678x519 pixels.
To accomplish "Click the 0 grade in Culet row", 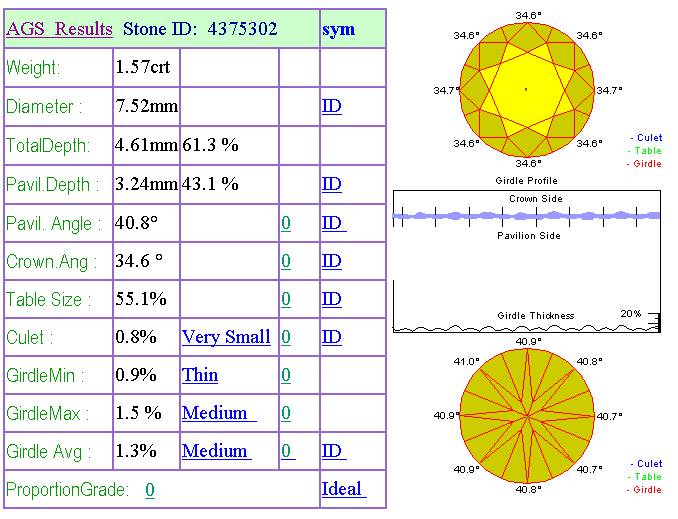I will 286,337.
